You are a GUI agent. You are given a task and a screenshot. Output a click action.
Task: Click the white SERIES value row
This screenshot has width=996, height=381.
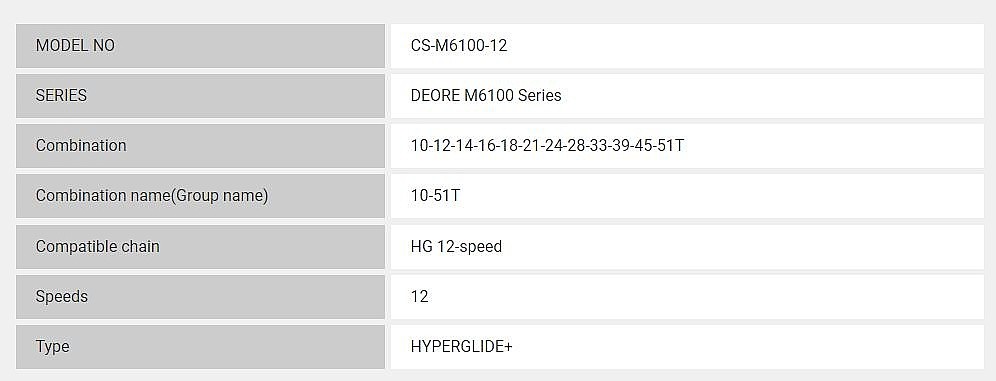(687, 96)
